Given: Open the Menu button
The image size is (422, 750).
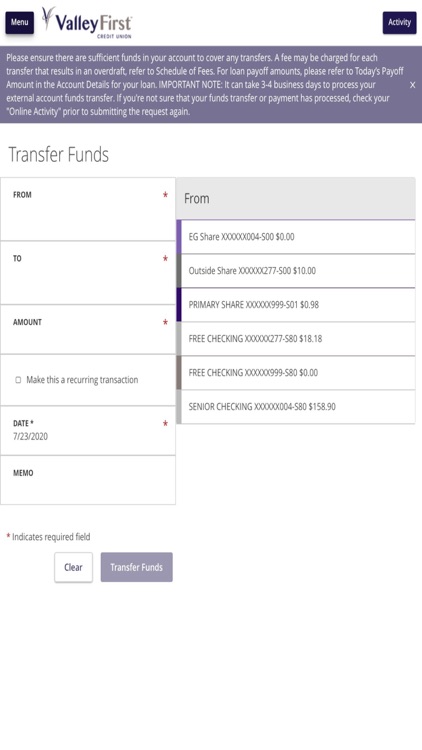Looking at the screenshot, I should coord(20,22).
